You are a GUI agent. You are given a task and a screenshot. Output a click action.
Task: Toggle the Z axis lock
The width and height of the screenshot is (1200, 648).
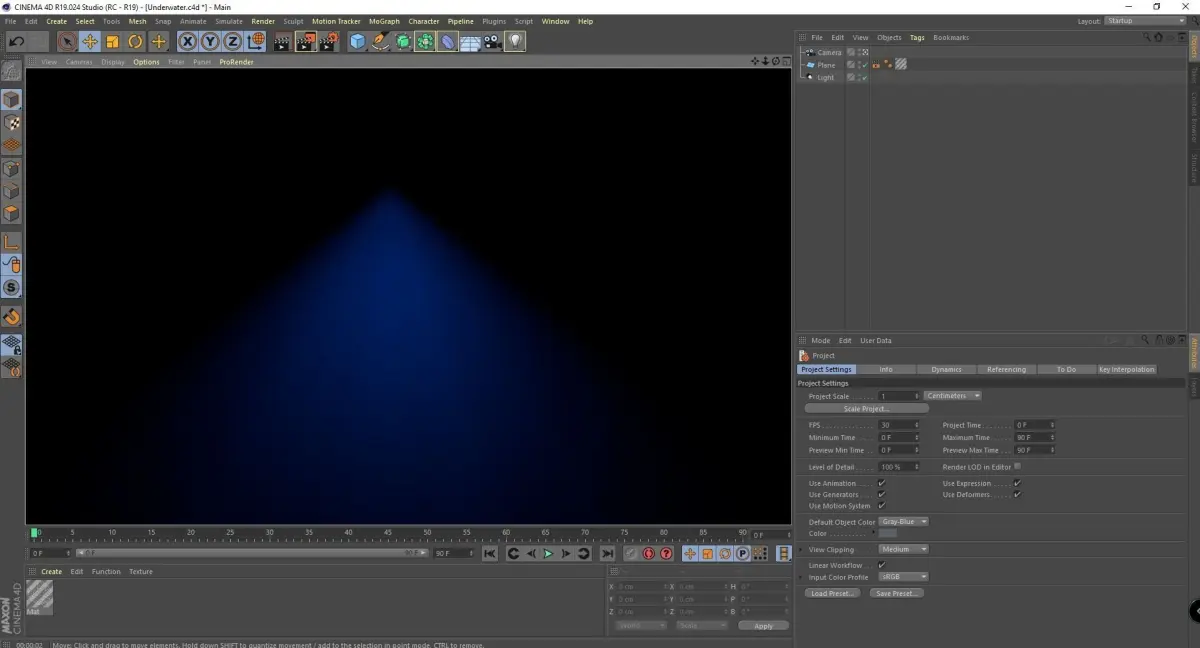point(233,41)
